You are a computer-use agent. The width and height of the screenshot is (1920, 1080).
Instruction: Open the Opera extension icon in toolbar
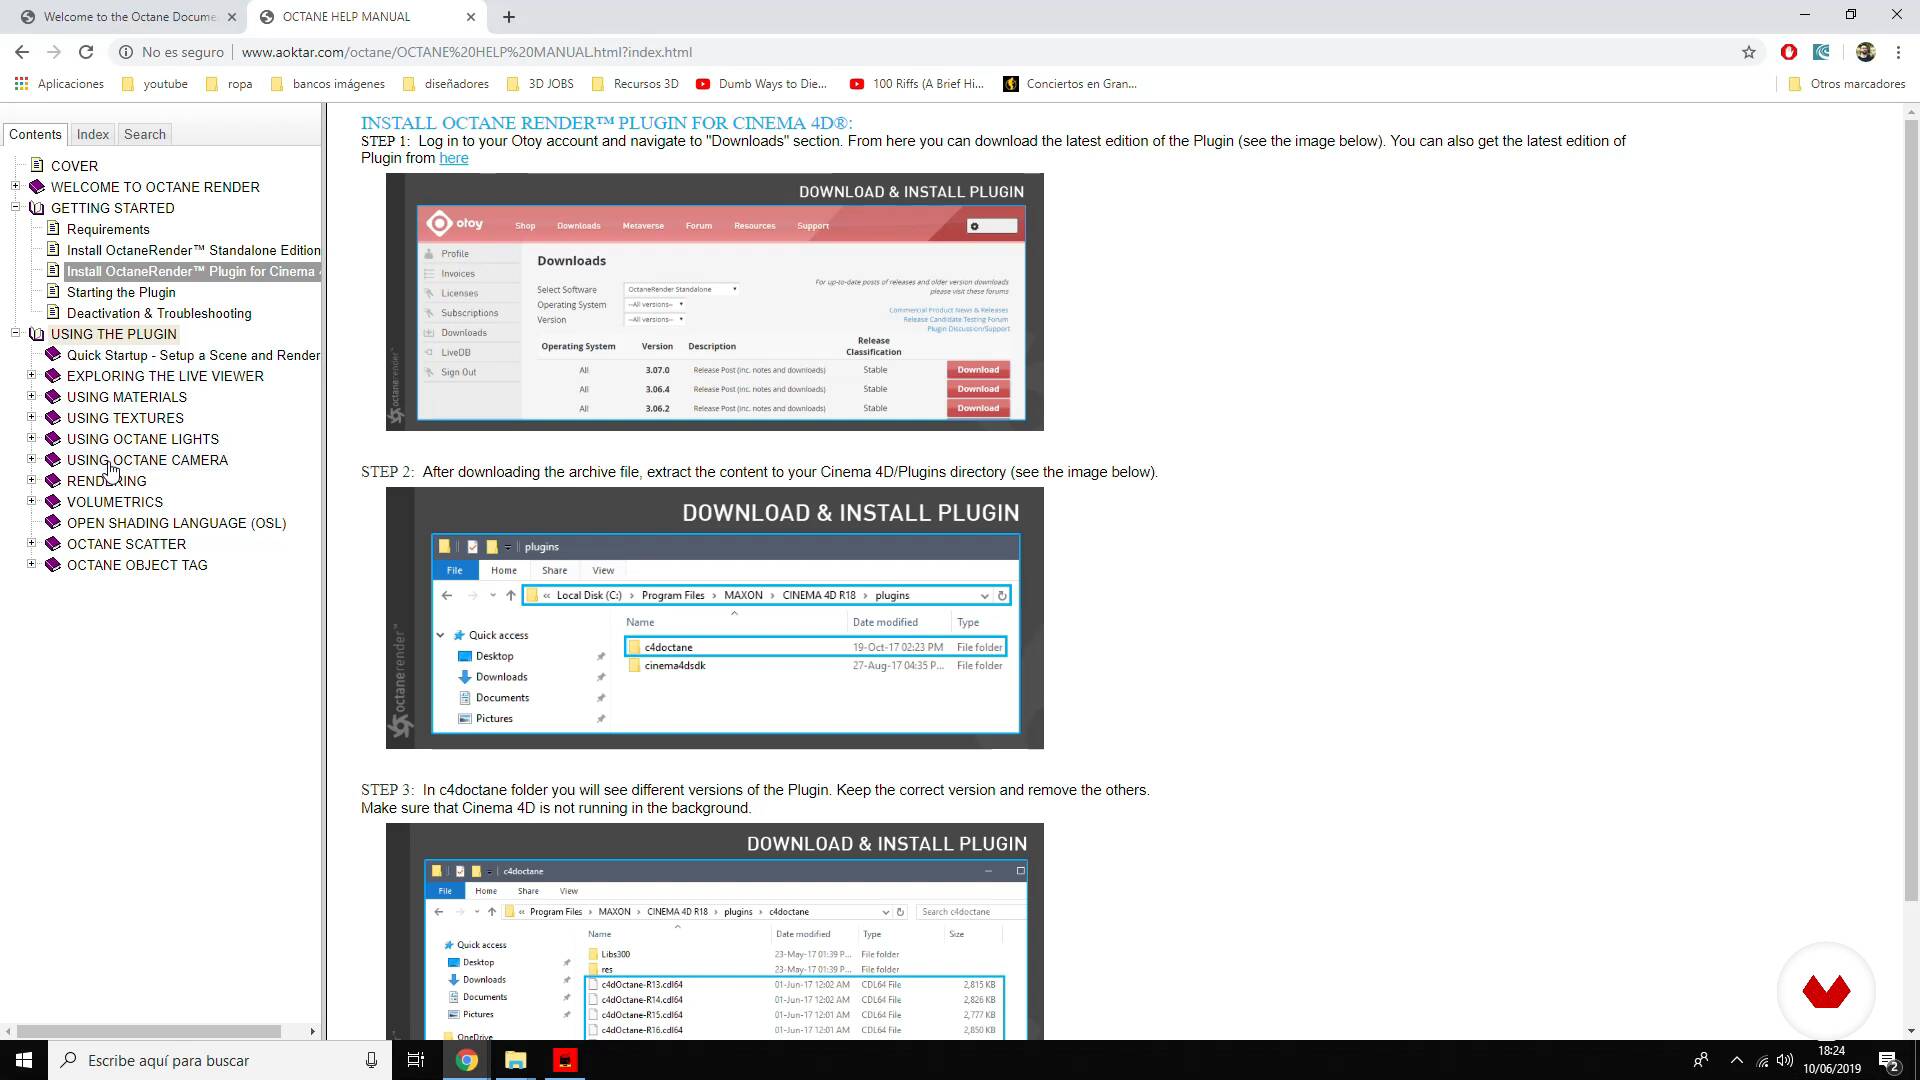click(x=1789, y=52)
